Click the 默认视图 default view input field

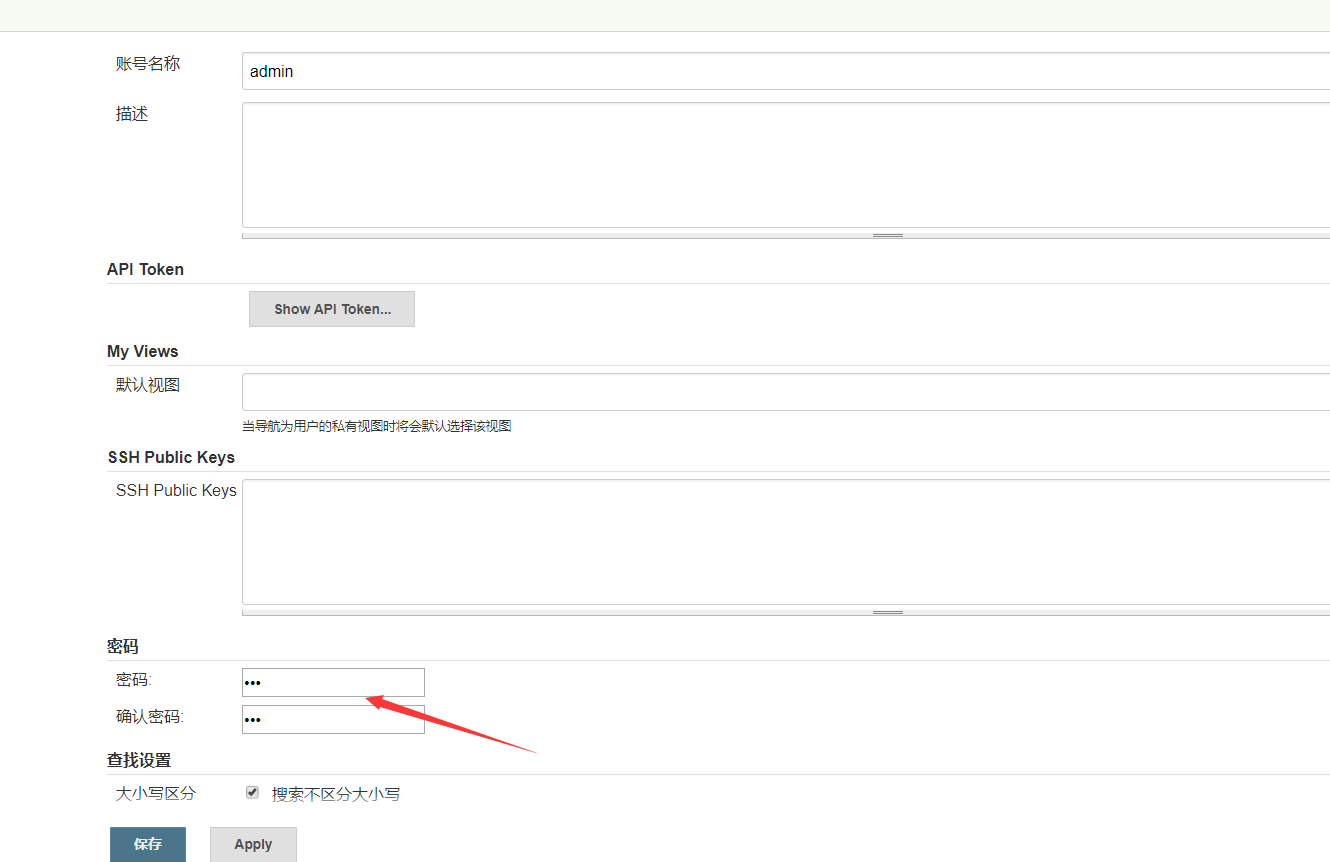tap(600, 390)
